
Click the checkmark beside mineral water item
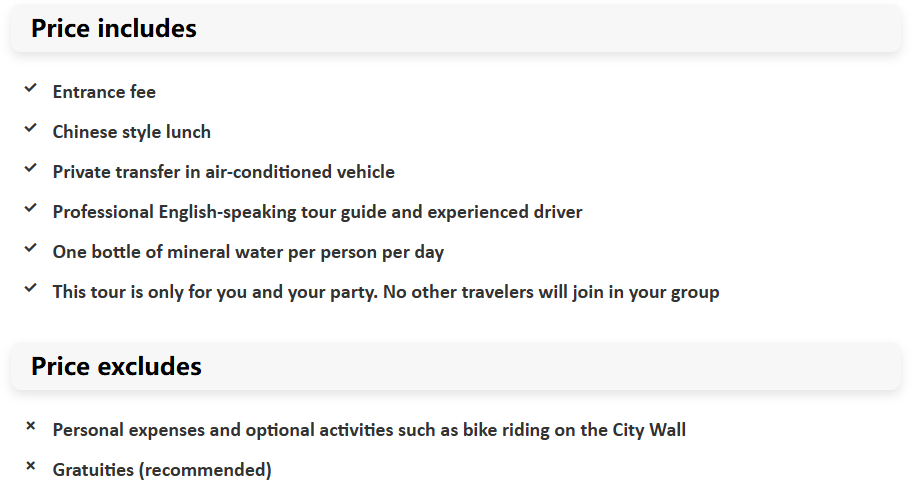30,248
